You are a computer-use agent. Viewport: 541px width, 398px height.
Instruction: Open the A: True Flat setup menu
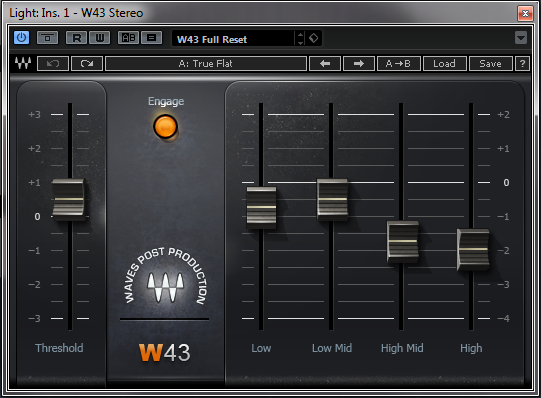[206, 63]
